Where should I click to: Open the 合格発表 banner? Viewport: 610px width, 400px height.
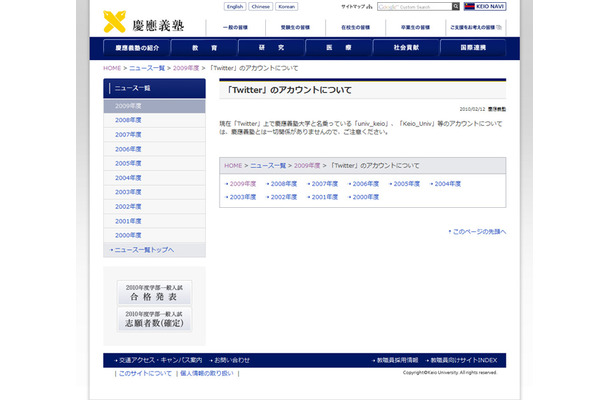pos(154,292)
